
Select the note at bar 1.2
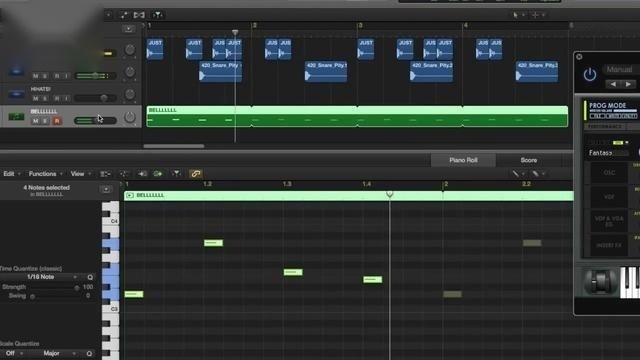click(213, 243)
